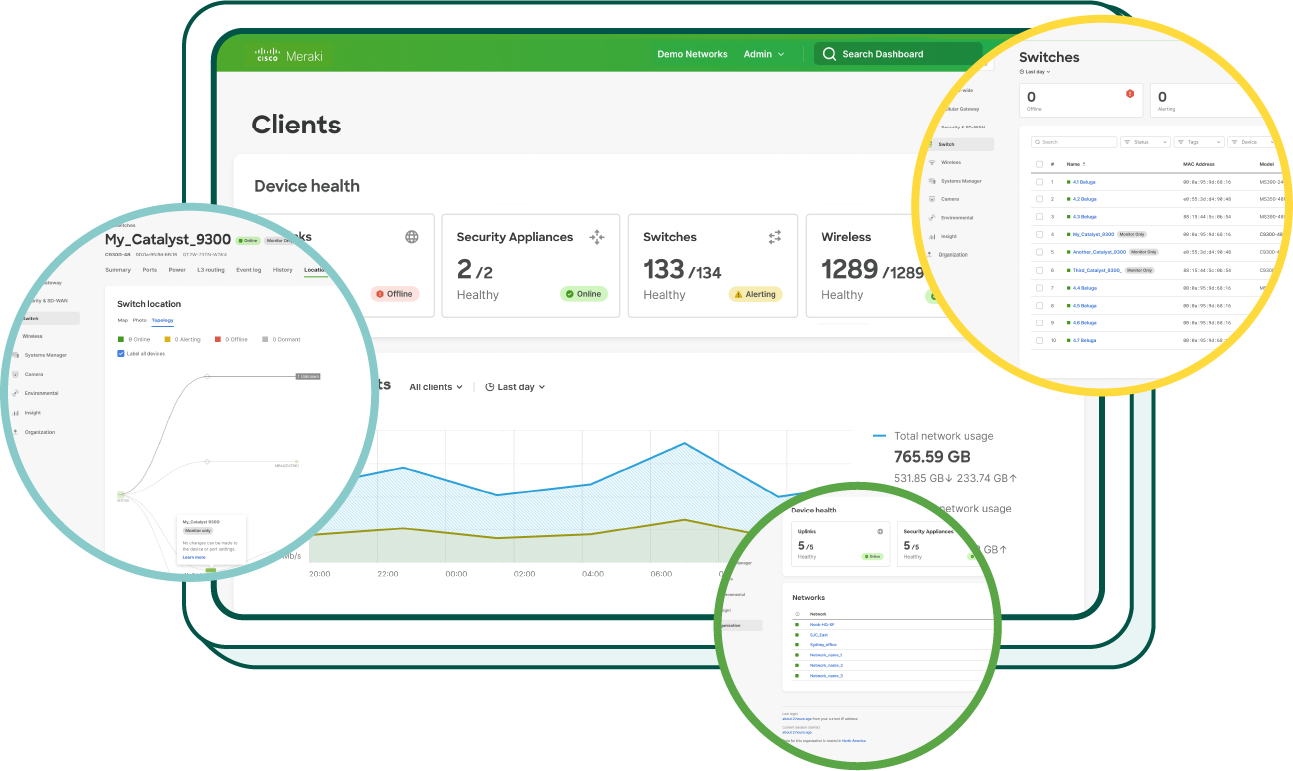Click the red alert icon on Offline card
Image resolution: width=1293 pixels, height=771 pixels.
pos(1130,93)
